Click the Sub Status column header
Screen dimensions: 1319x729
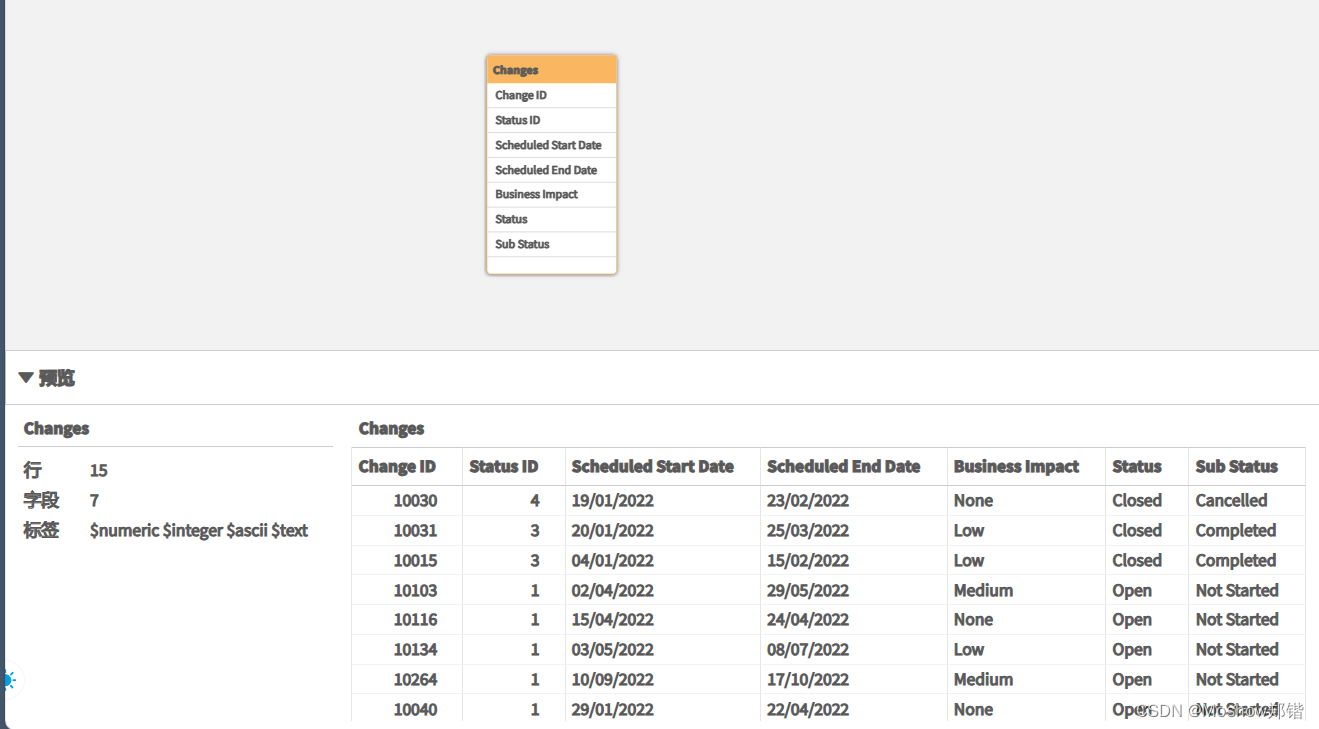click(x=1235, y=466)
